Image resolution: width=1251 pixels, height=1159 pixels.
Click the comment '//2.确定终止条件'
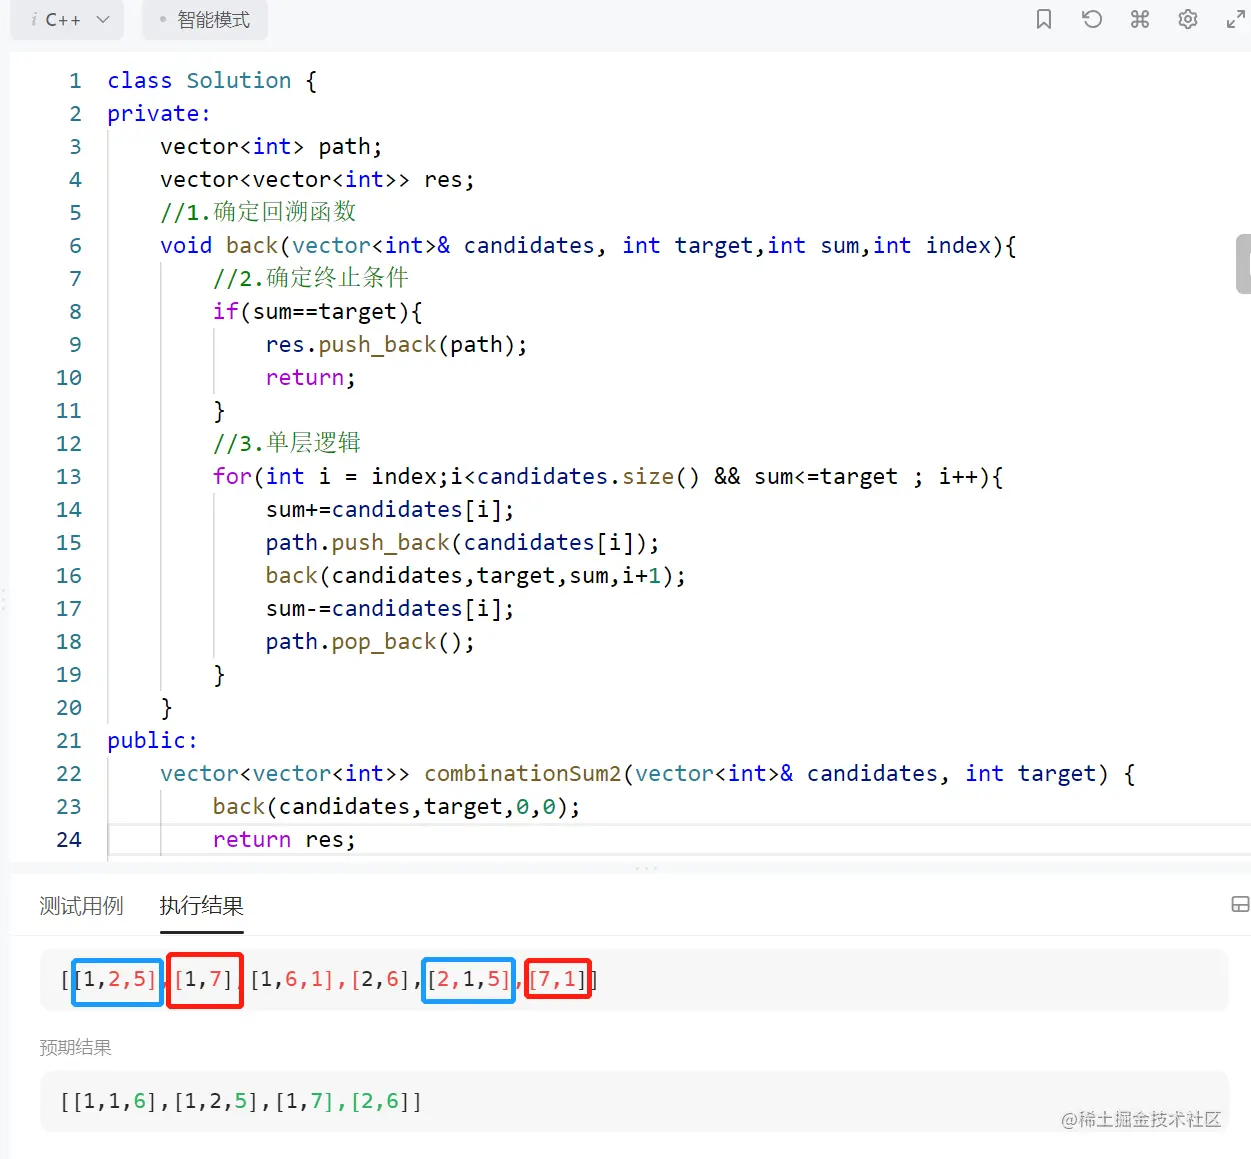[x=311, y=279]
